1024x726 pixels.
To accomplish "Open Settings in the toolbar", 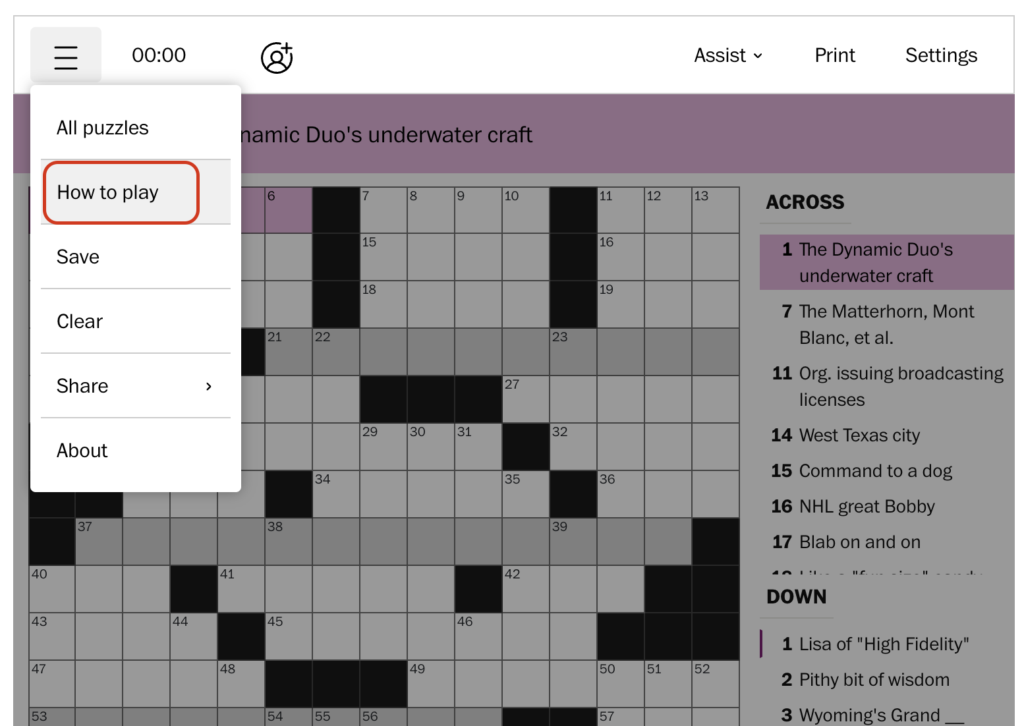I will pos(941,55).
